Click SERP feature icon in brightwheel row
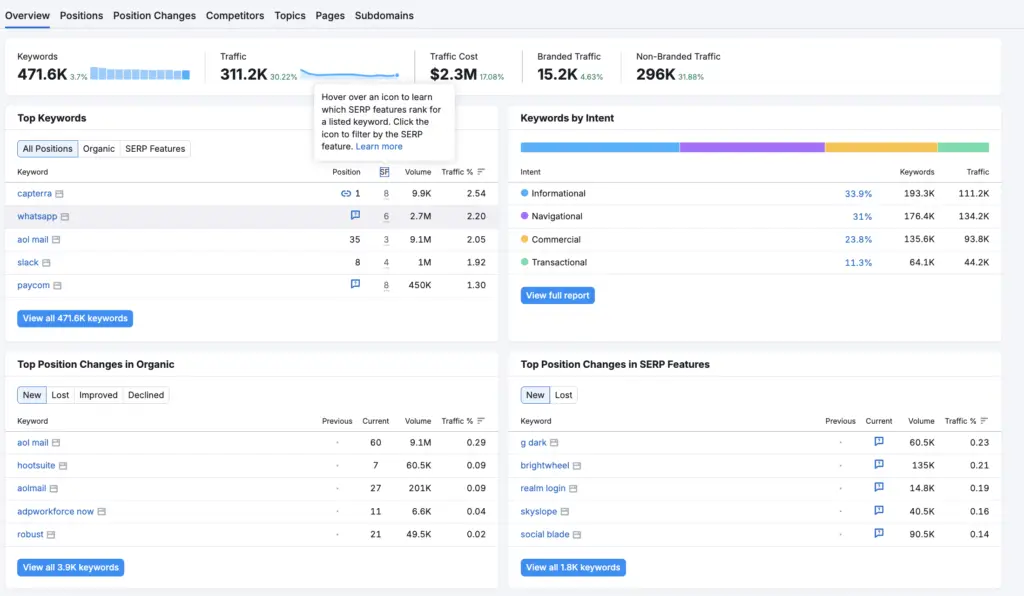Image resolution: width=1024 pixels, height=596 pixels. 879,464
